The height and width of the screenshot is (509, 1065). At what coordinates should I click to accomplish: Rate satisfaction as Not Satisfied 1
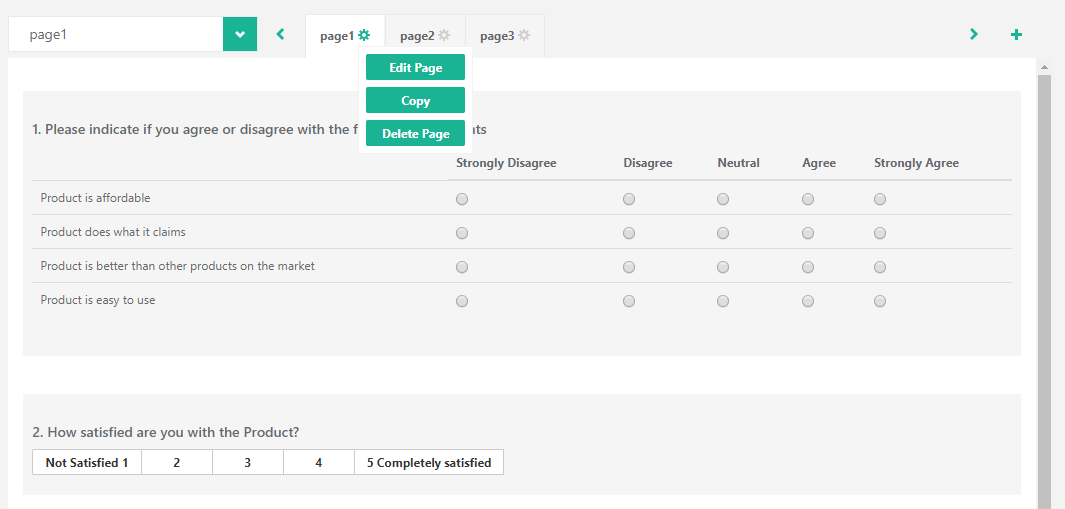(x=87, y=463)
